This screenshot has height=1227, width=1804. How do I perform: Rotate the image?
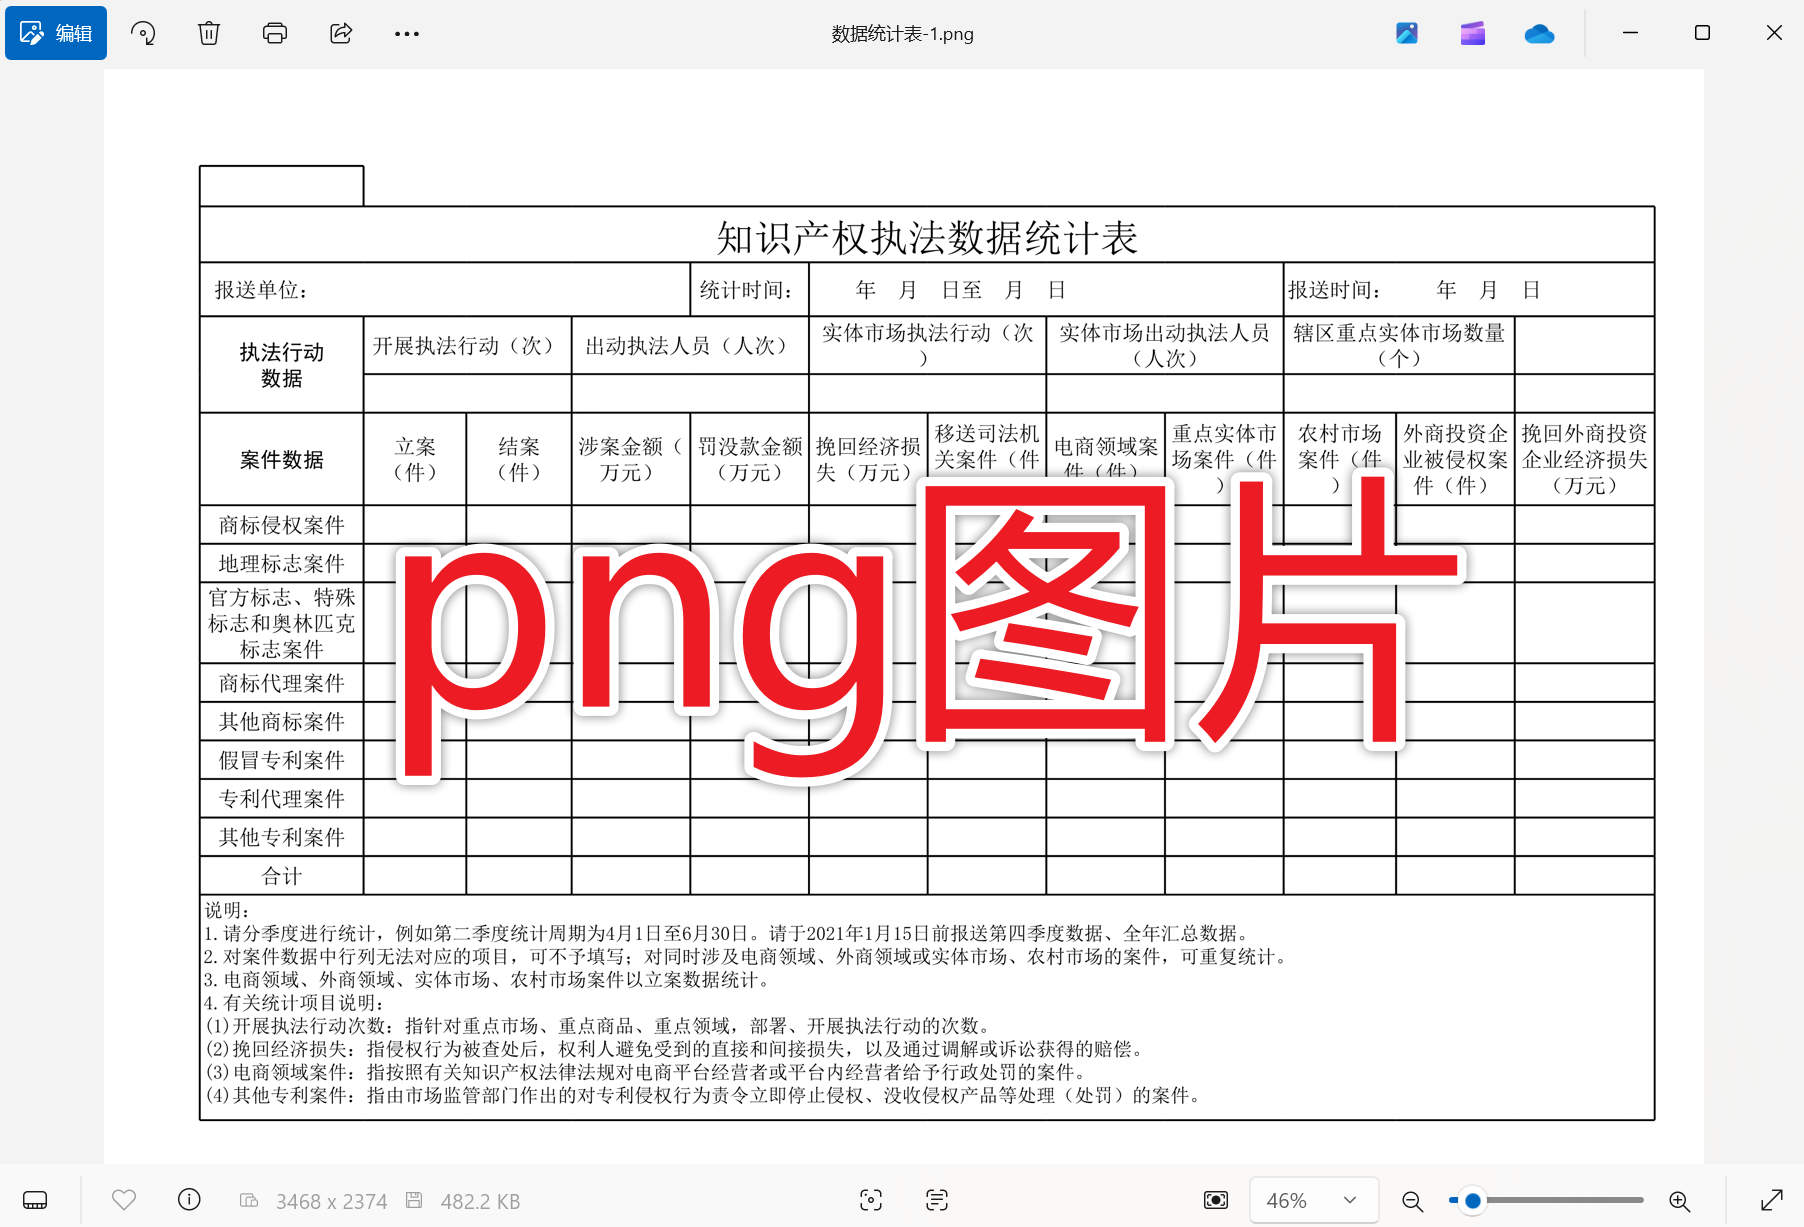tap(143, 33)
